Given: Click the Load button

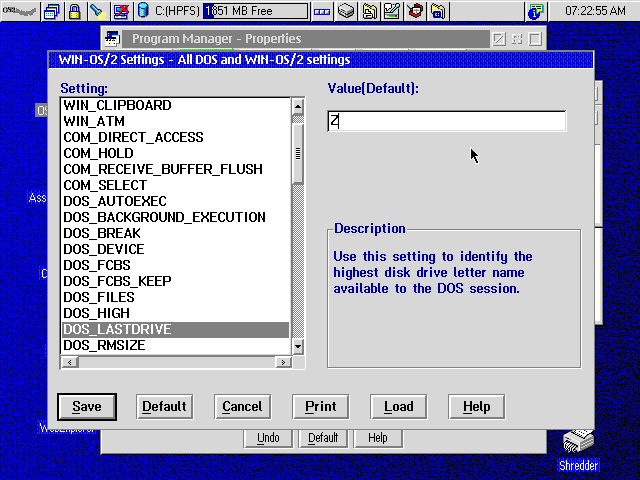Looking at the screenshot, I should click(x=398, y=407).
